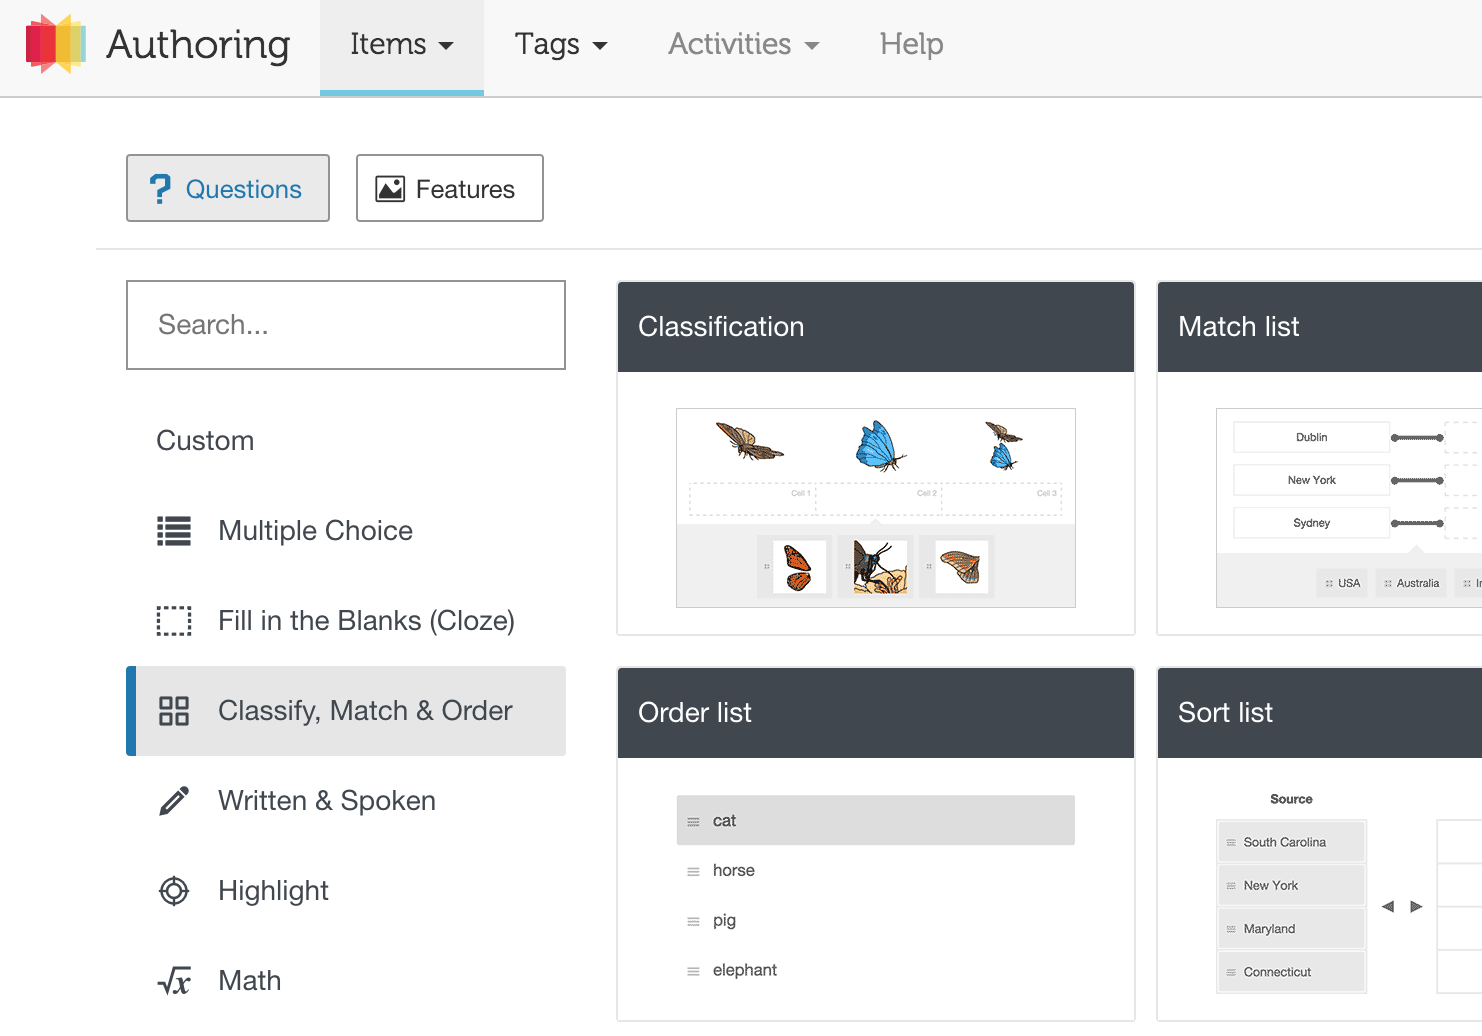
Task: Click the Cell 2 drop zone
Action: pos(879,500)
